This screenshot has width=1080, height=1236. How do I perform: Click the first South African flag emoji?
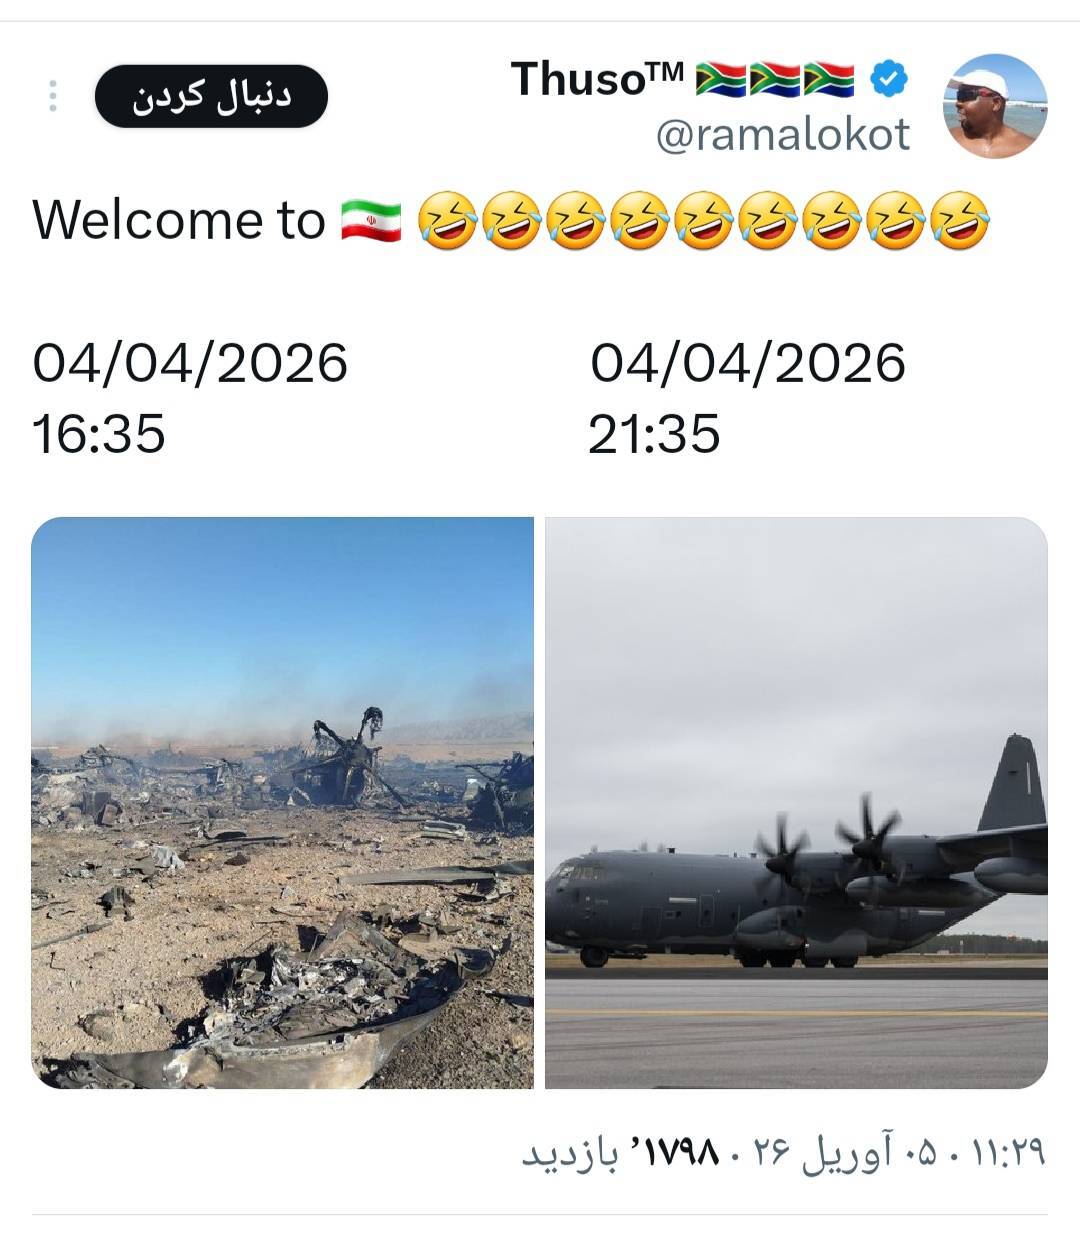(720, 79)
